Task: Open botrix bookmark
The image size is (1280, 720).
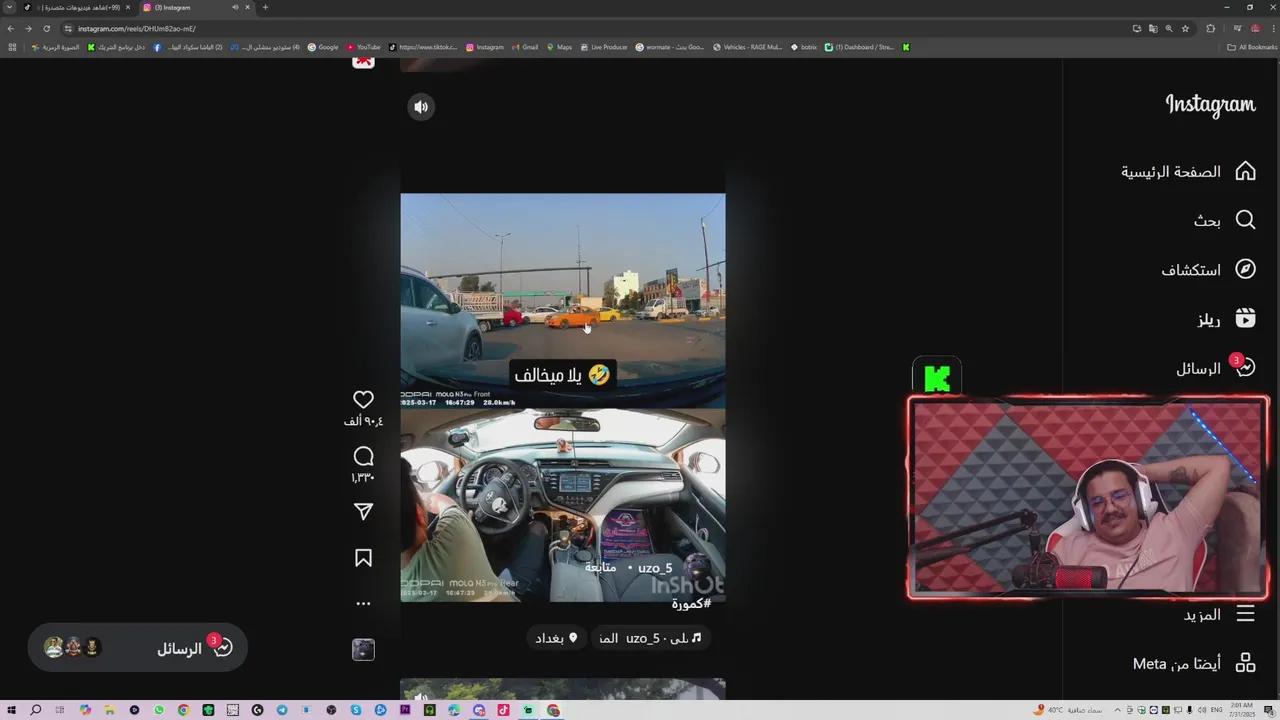Action: click(x=804, y=47)
